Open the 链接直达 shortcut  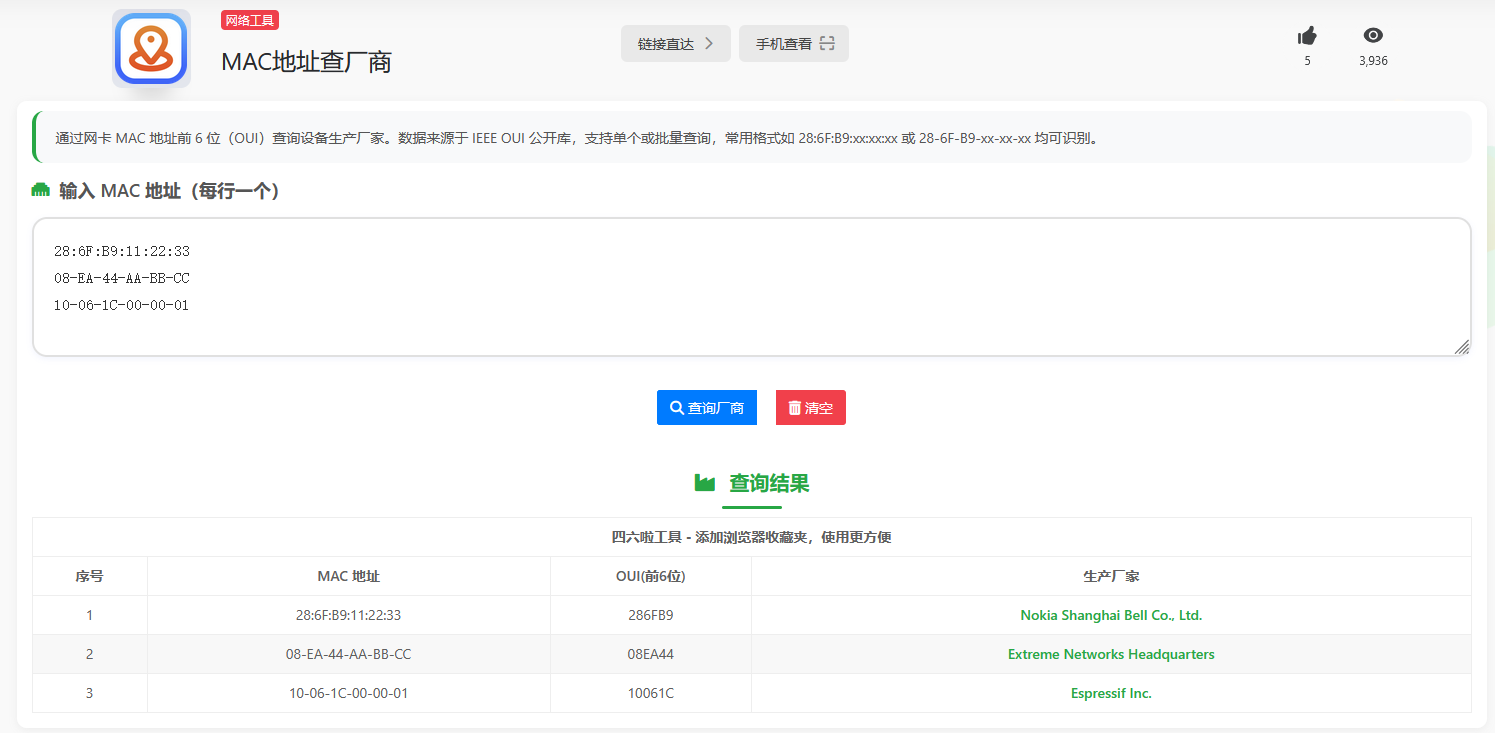coord(675,43)
